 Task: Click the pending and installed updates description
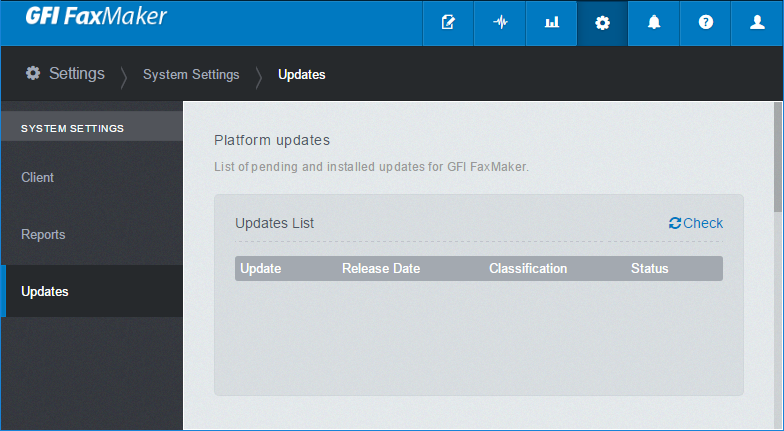[371, 166]
